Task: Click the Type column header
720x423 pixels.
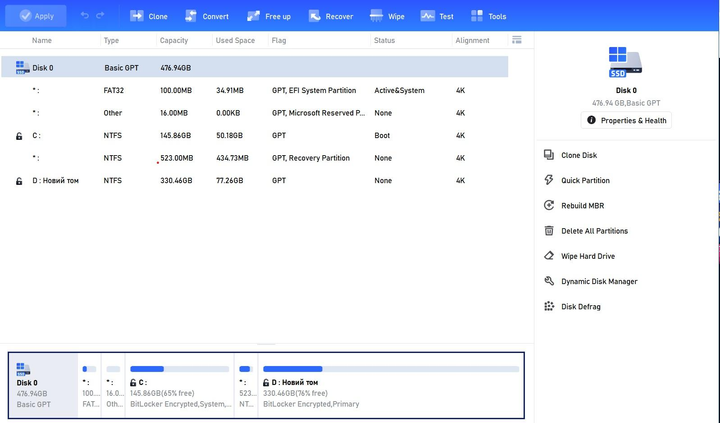Action: (x=111, y=40)
